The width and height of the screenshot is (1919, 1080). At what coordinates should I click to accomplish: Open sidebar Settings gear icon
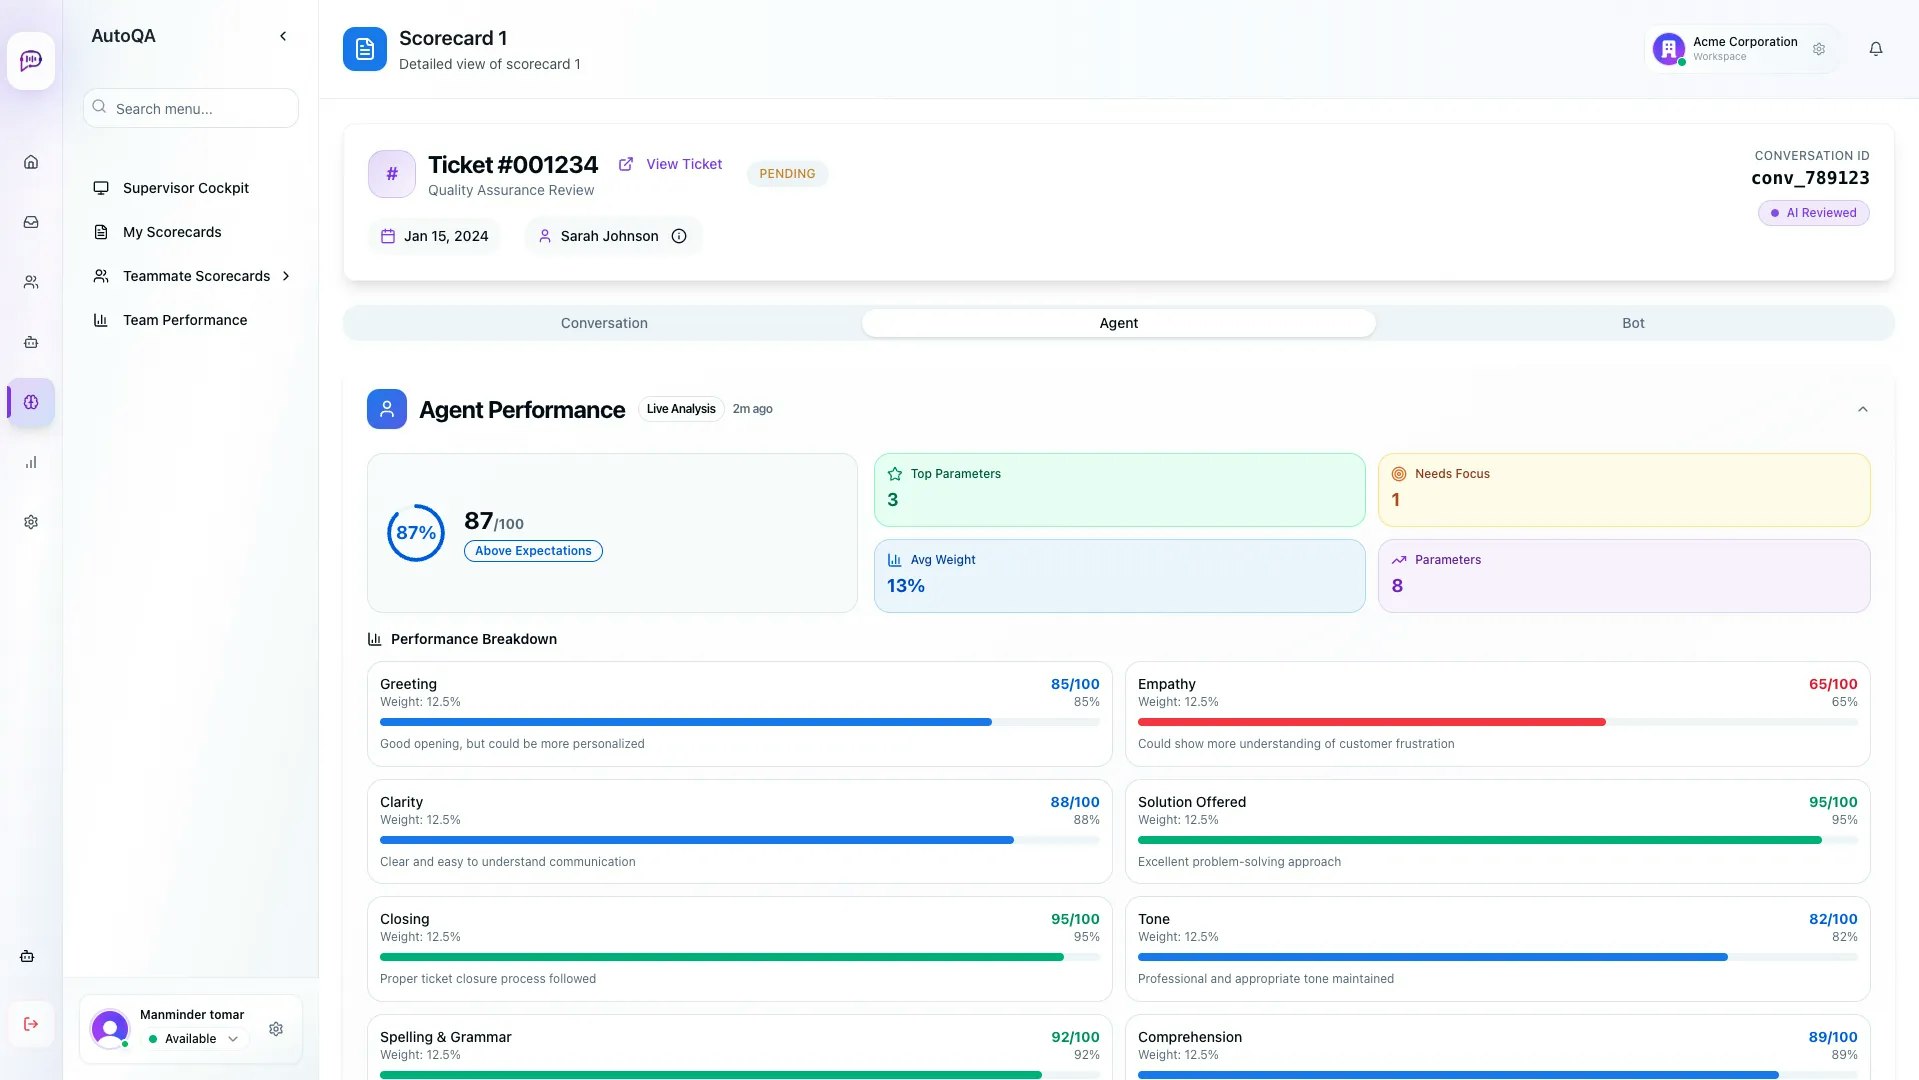[31, 521]
